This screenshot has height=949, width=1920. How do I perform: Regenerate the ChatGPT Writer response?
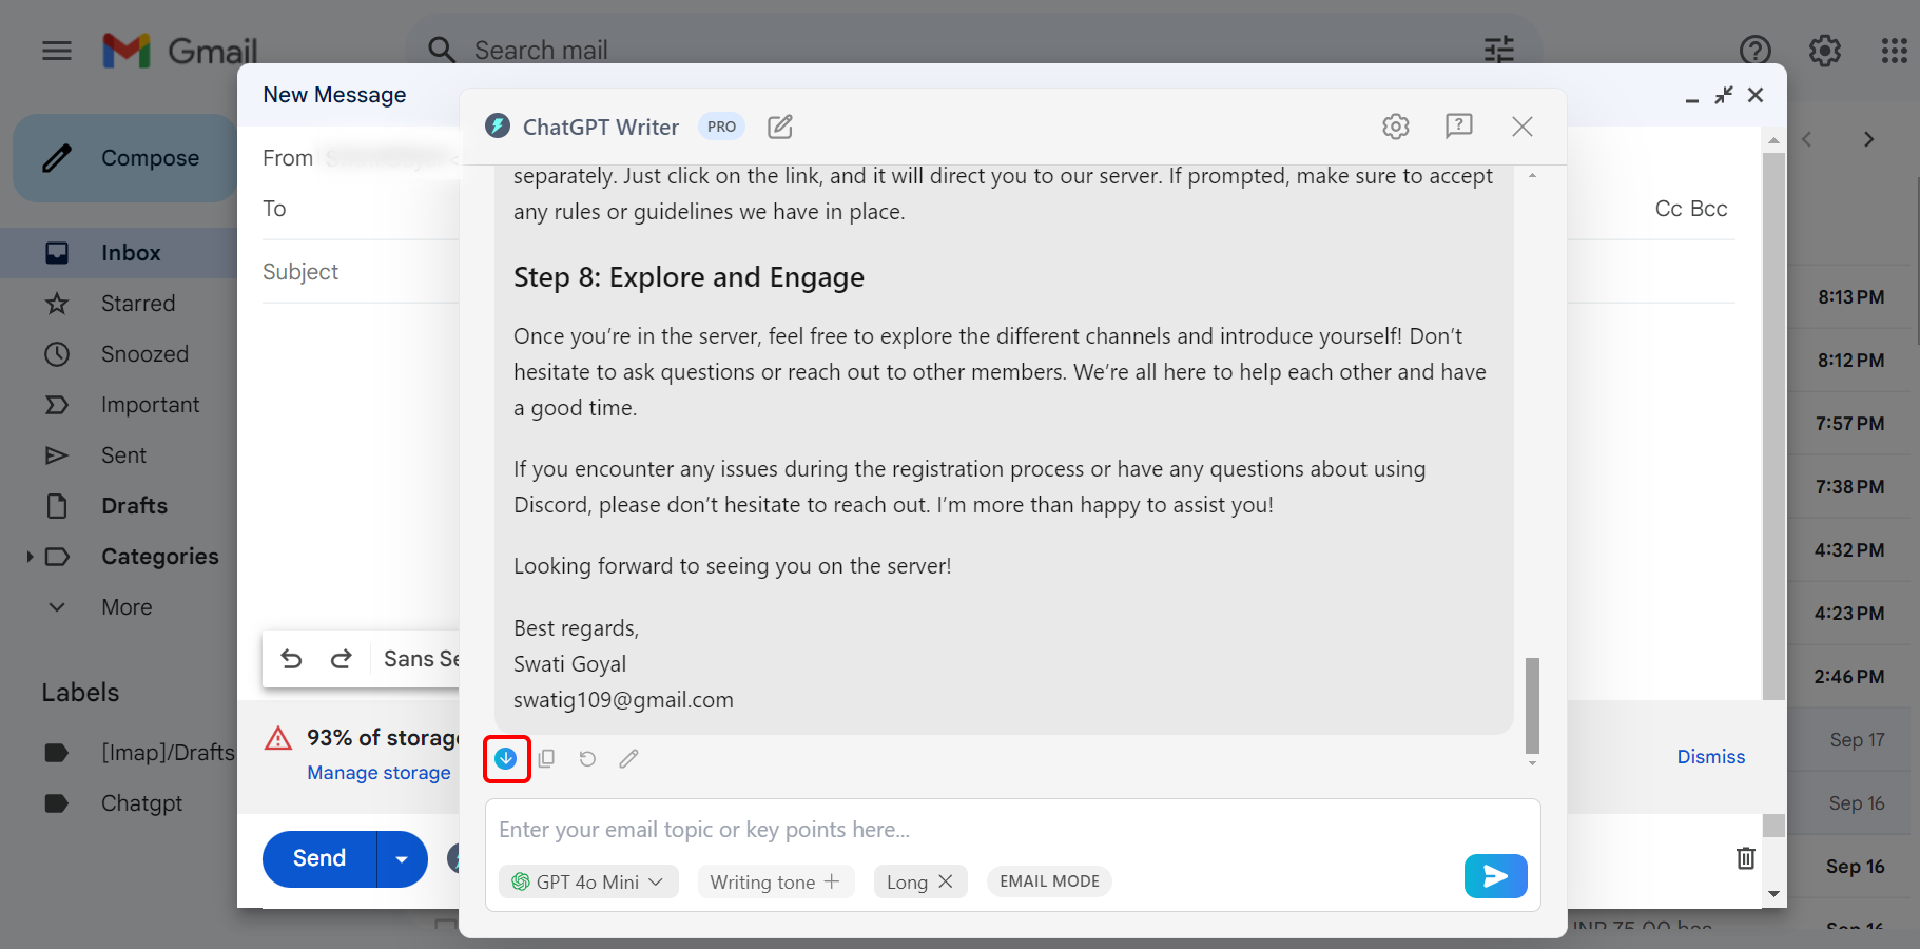(588, 759)
